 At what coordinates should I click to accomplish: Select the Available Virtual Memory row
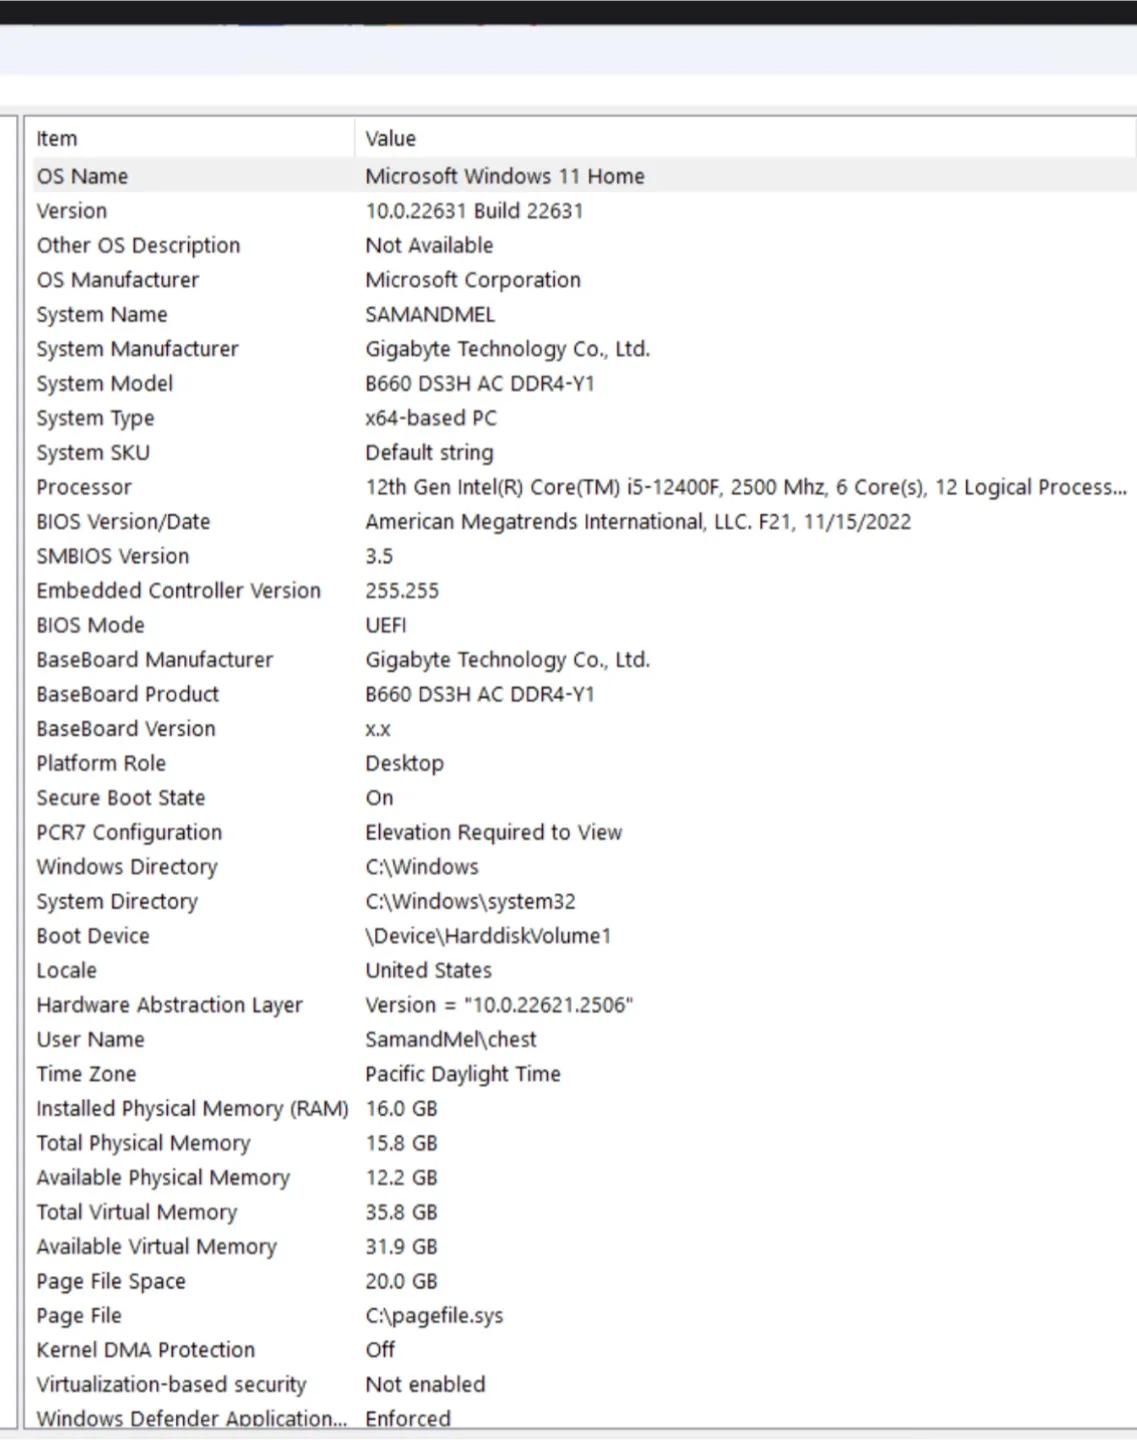pos(156,1247)
